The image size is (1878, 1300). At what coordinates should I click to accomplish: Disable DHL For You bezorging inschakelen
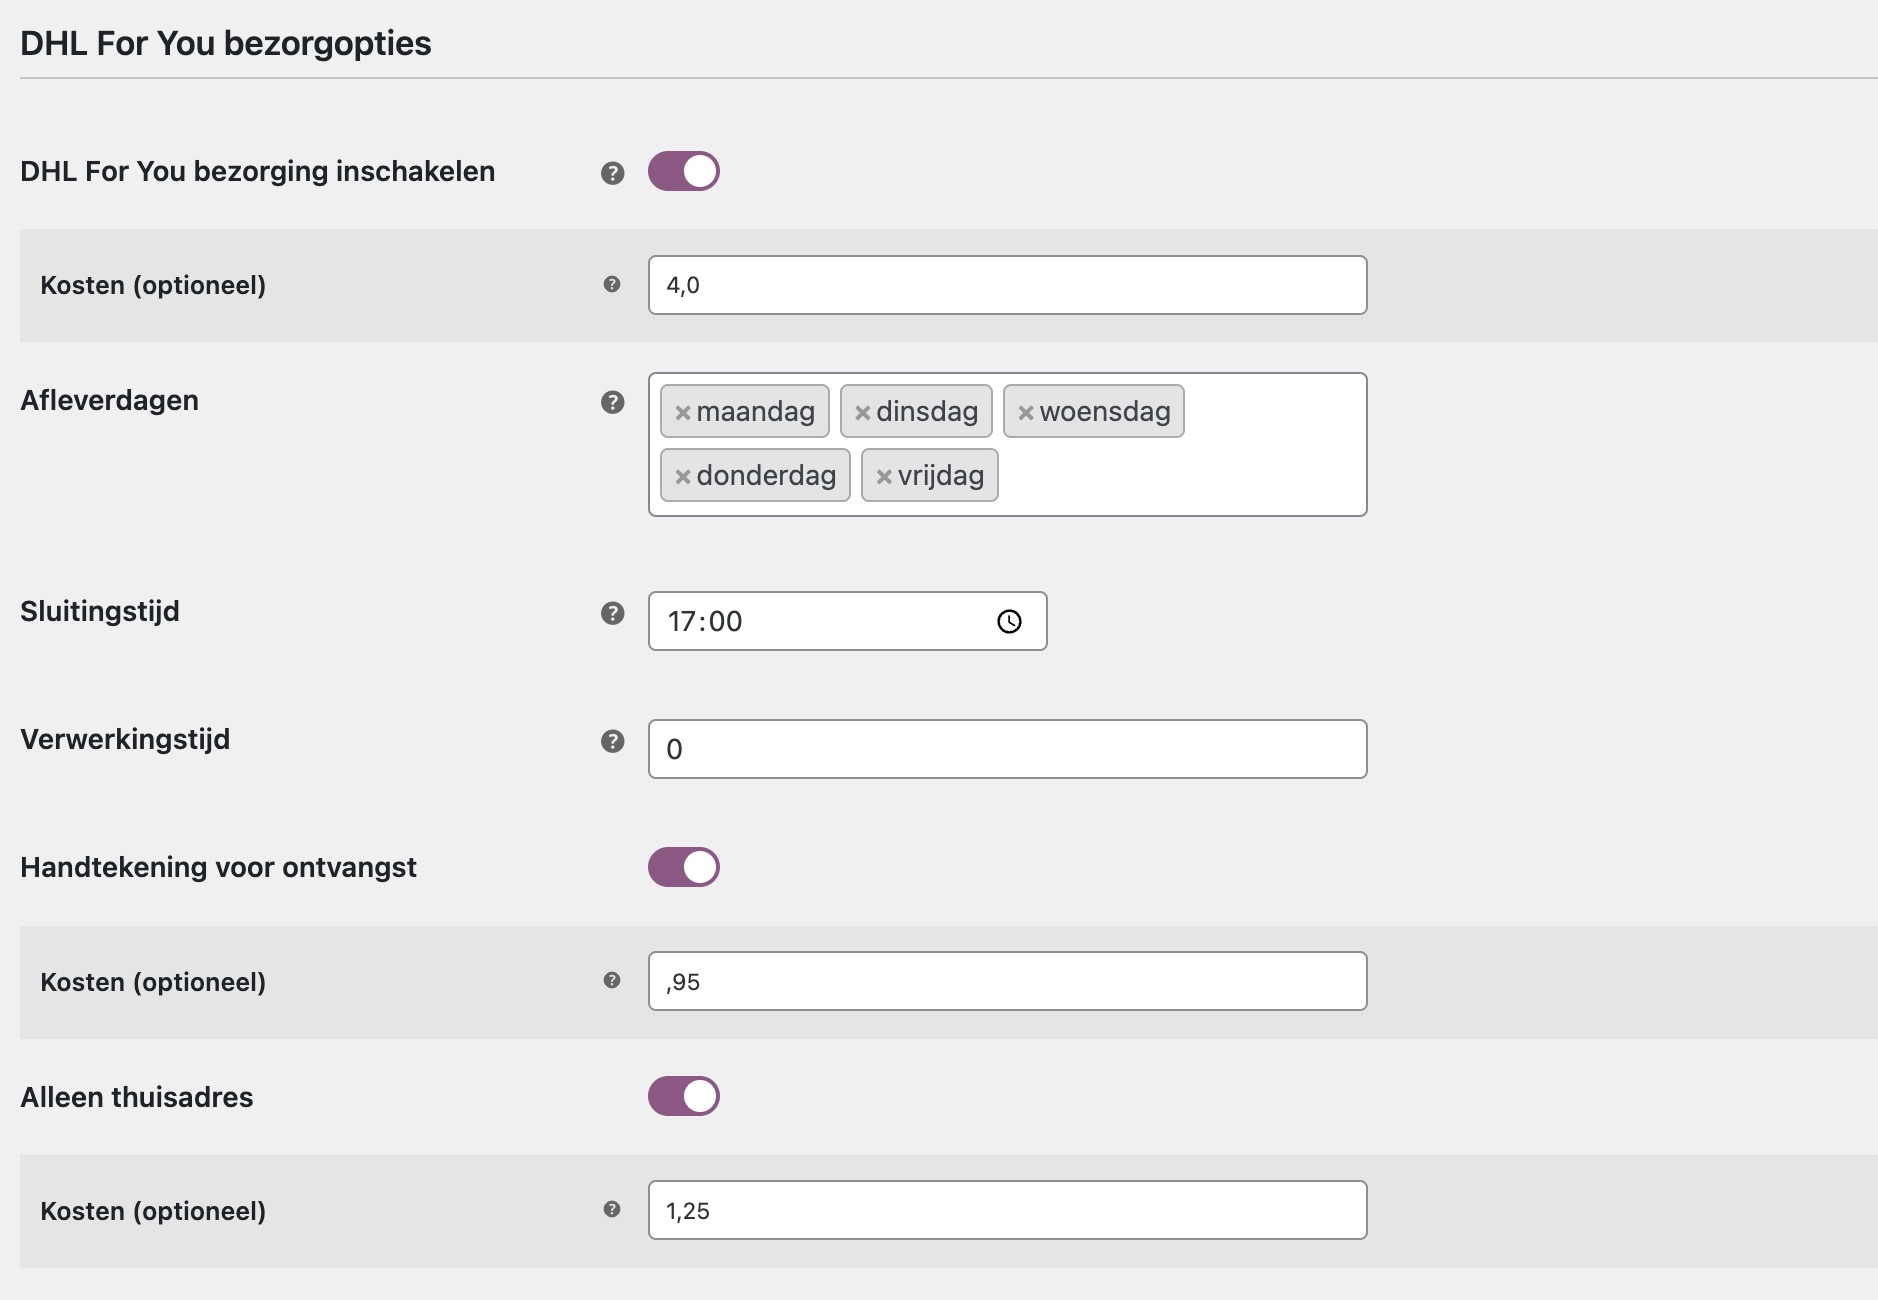coord(684,171)
